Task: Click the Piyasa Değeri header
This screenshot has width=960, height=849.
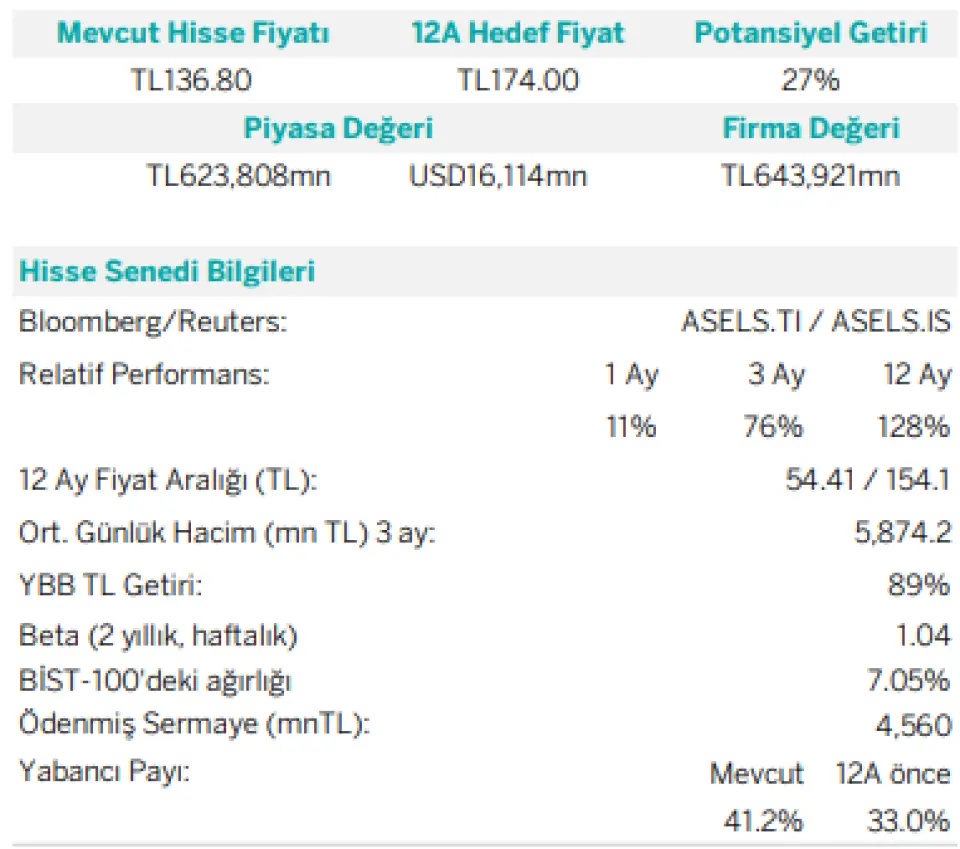Action: [338, 129]
